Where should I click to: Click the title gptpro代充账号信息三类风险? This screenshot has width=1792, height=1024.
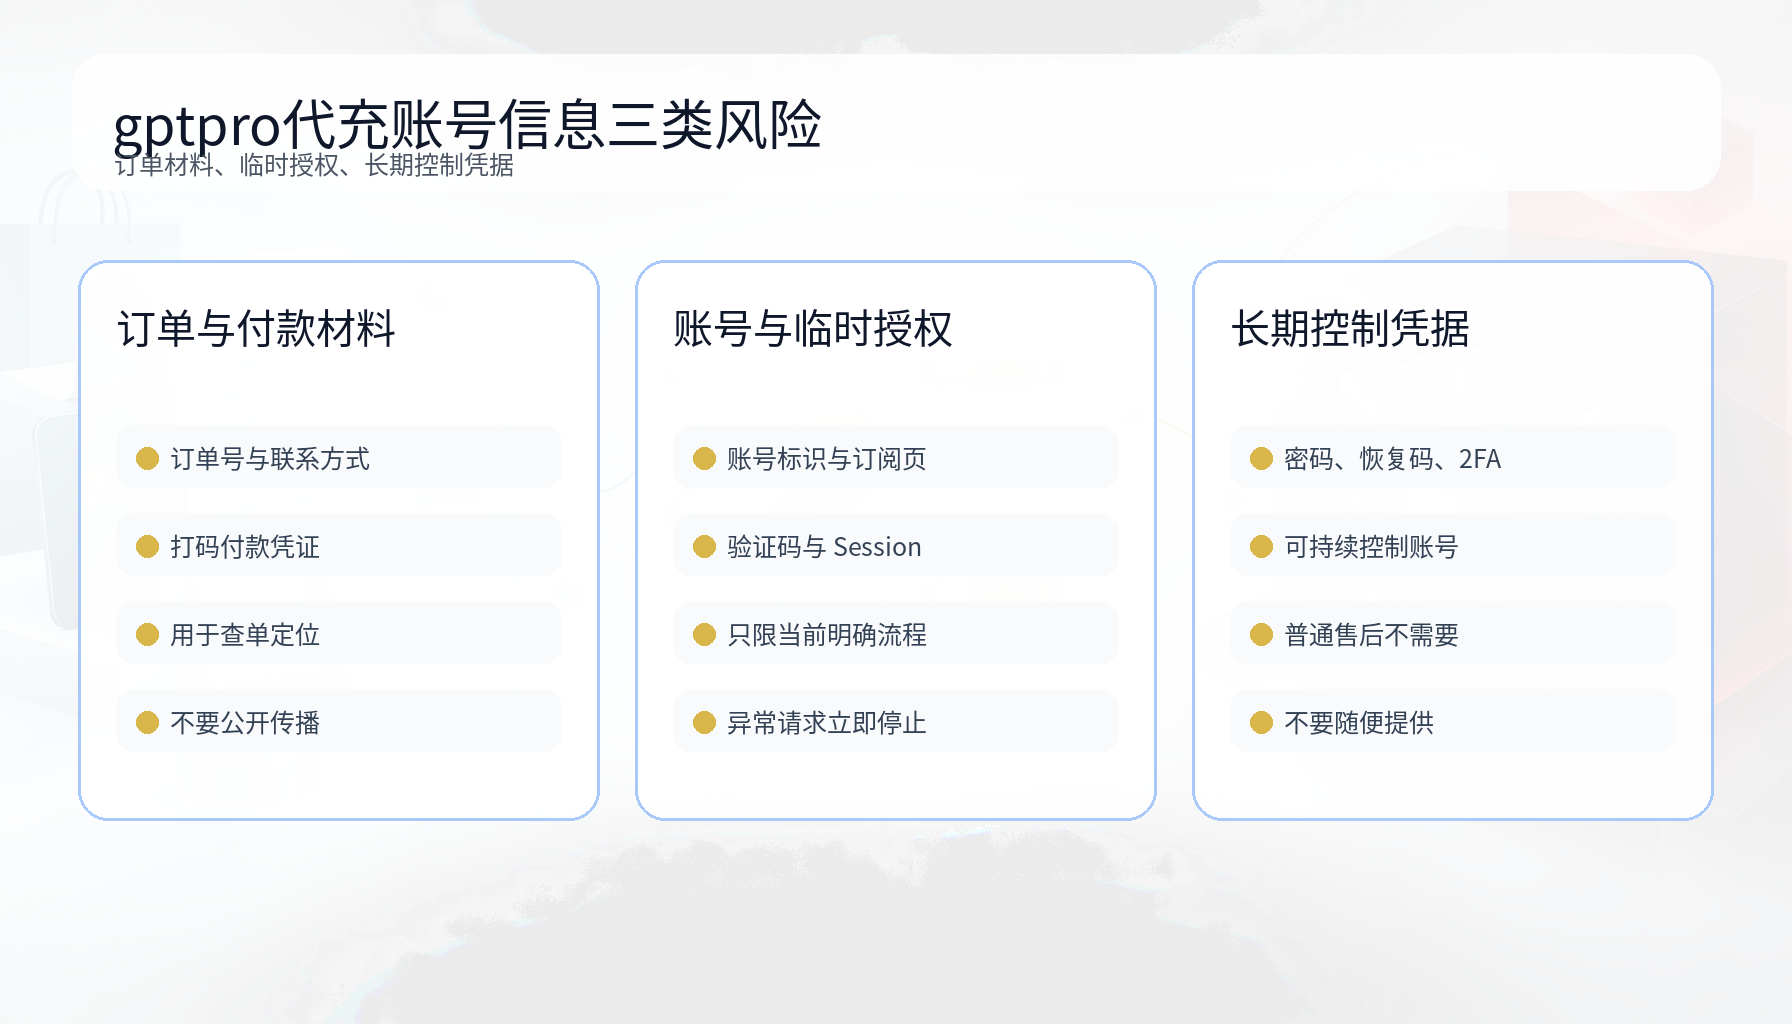tap(467, 125)
